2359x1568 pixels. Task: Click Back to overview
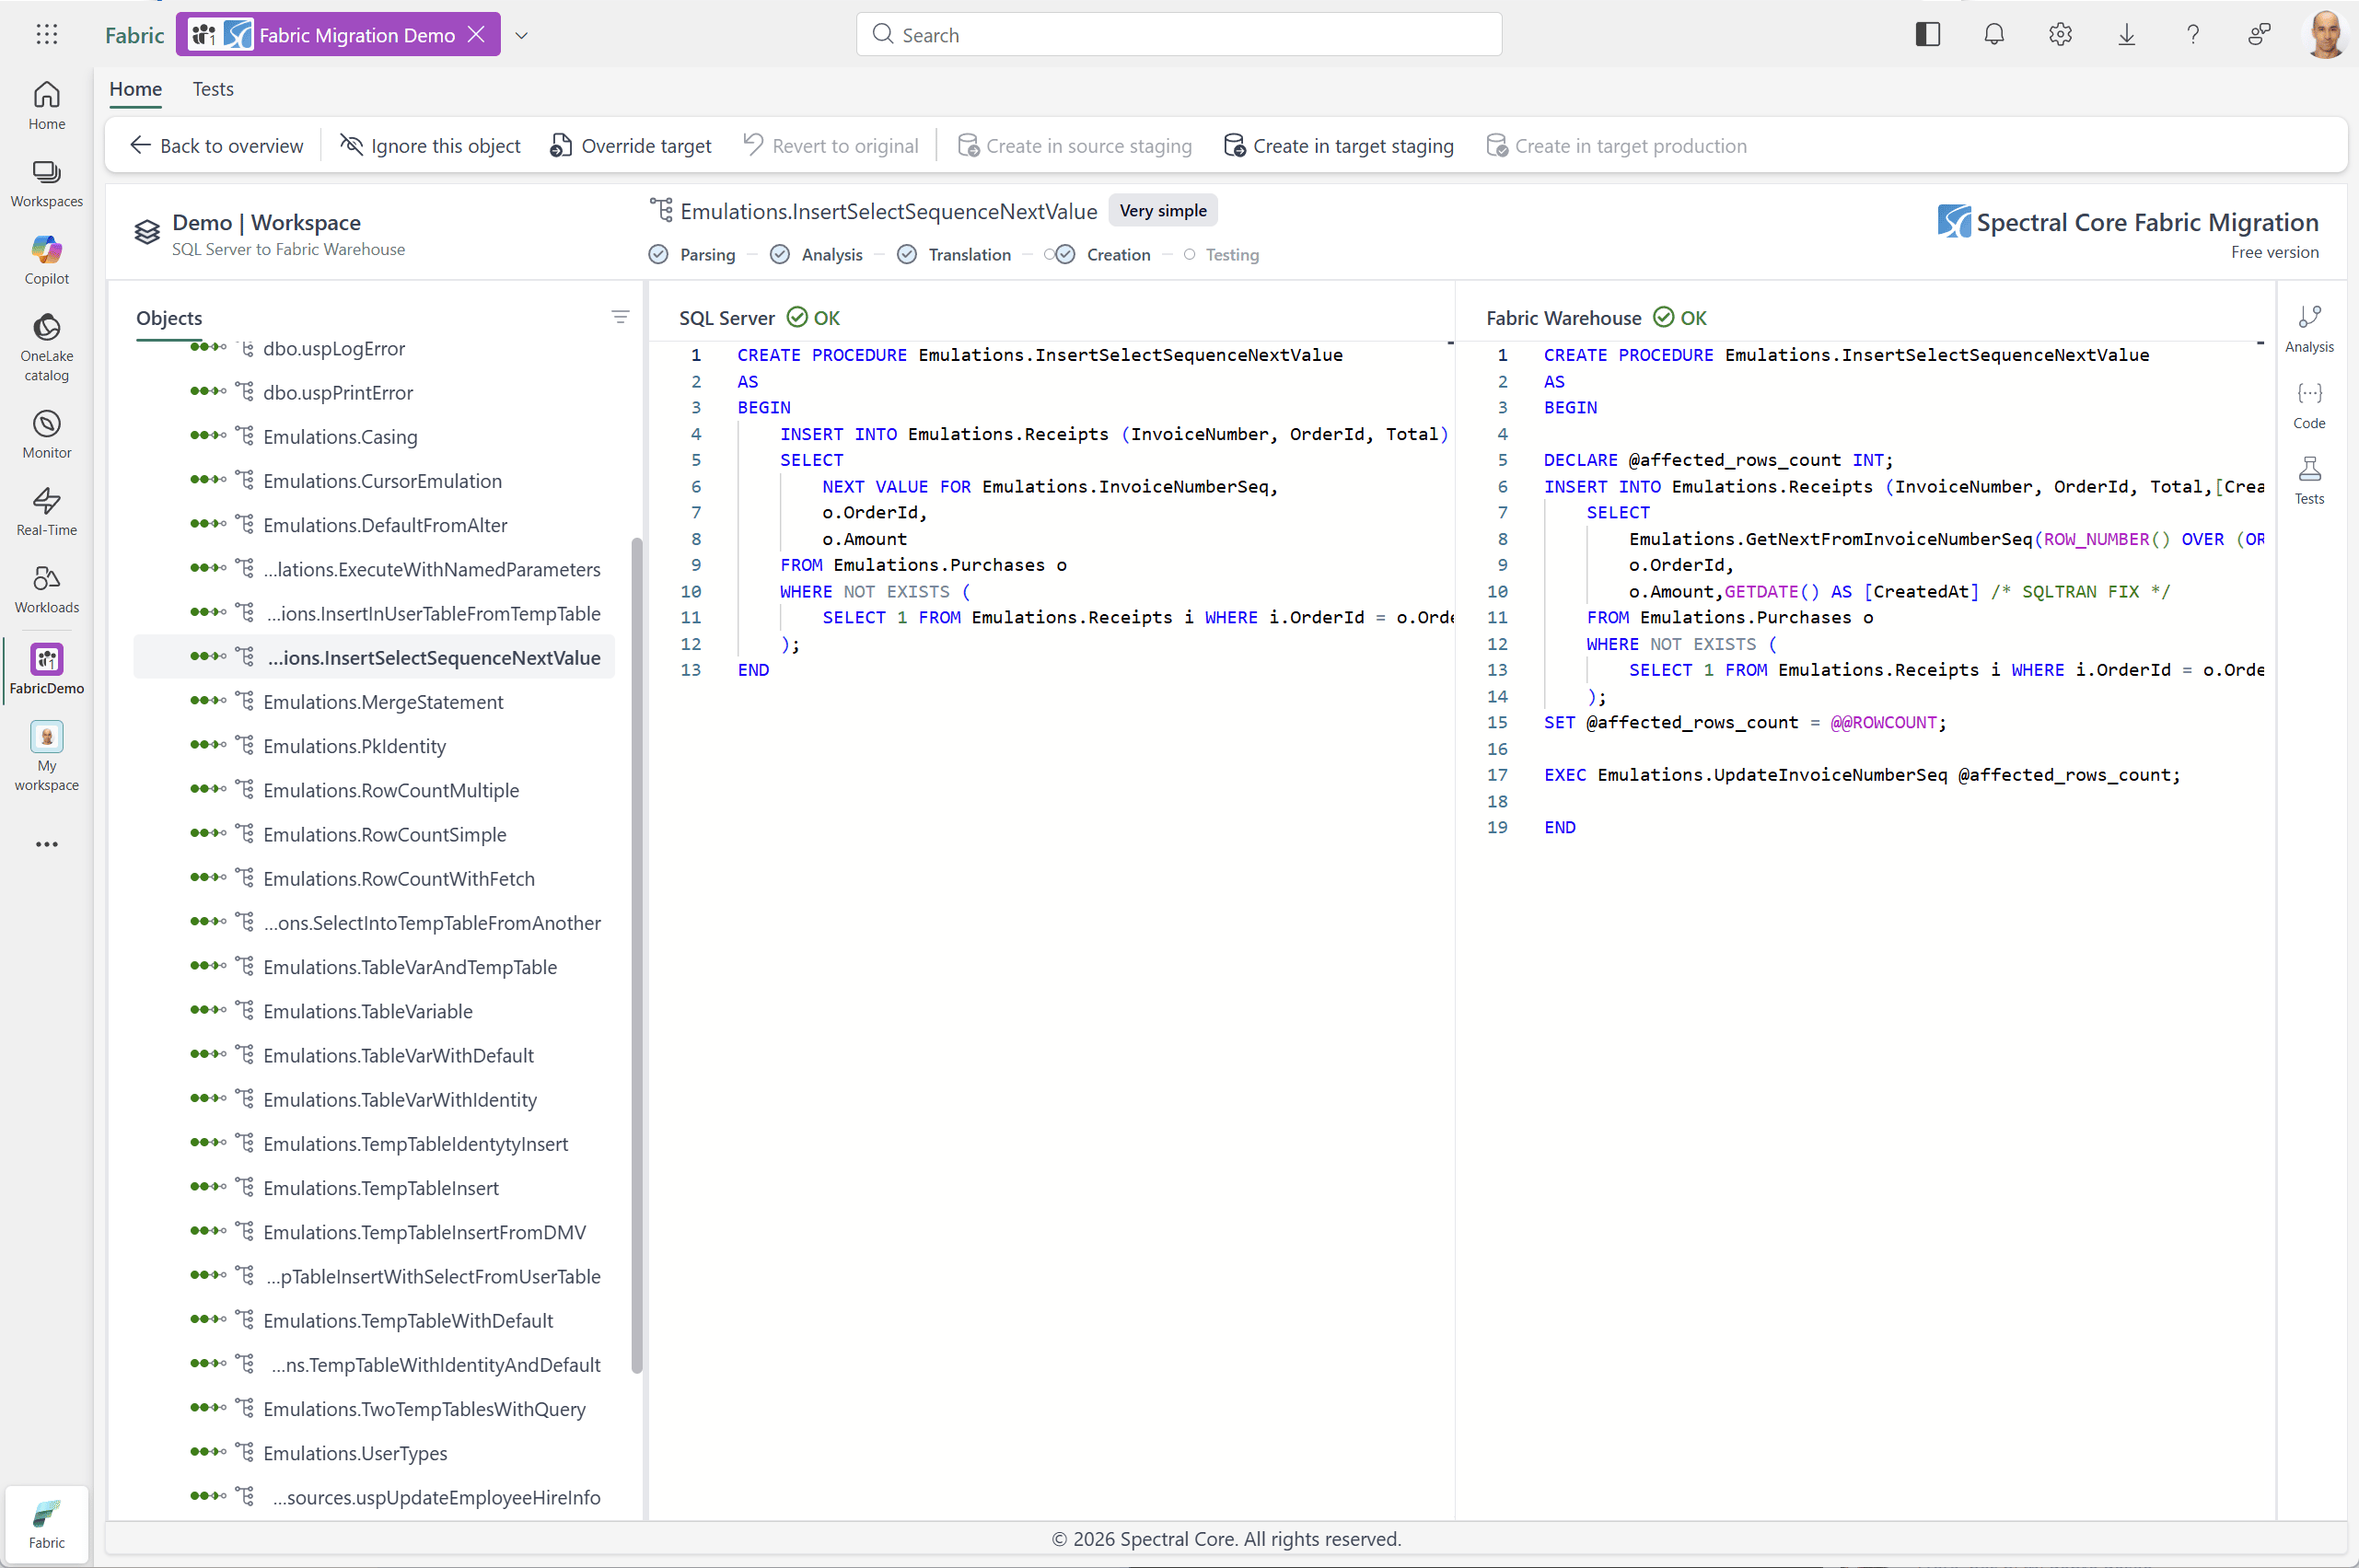coord(216,146)
